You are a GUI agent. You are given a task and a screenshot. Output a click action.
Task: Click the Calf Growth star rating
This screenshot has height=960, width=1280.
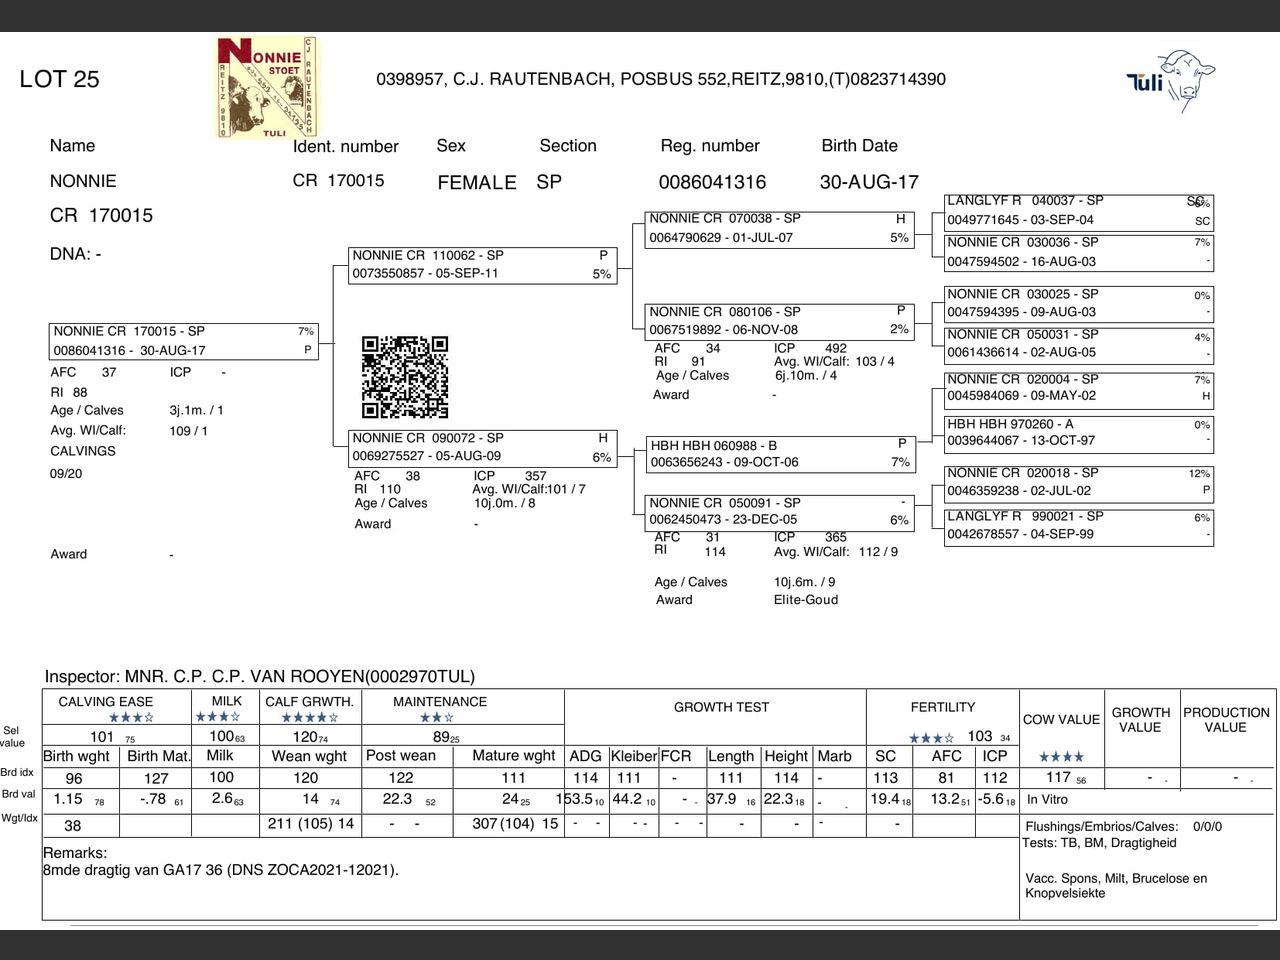point(310,717)
